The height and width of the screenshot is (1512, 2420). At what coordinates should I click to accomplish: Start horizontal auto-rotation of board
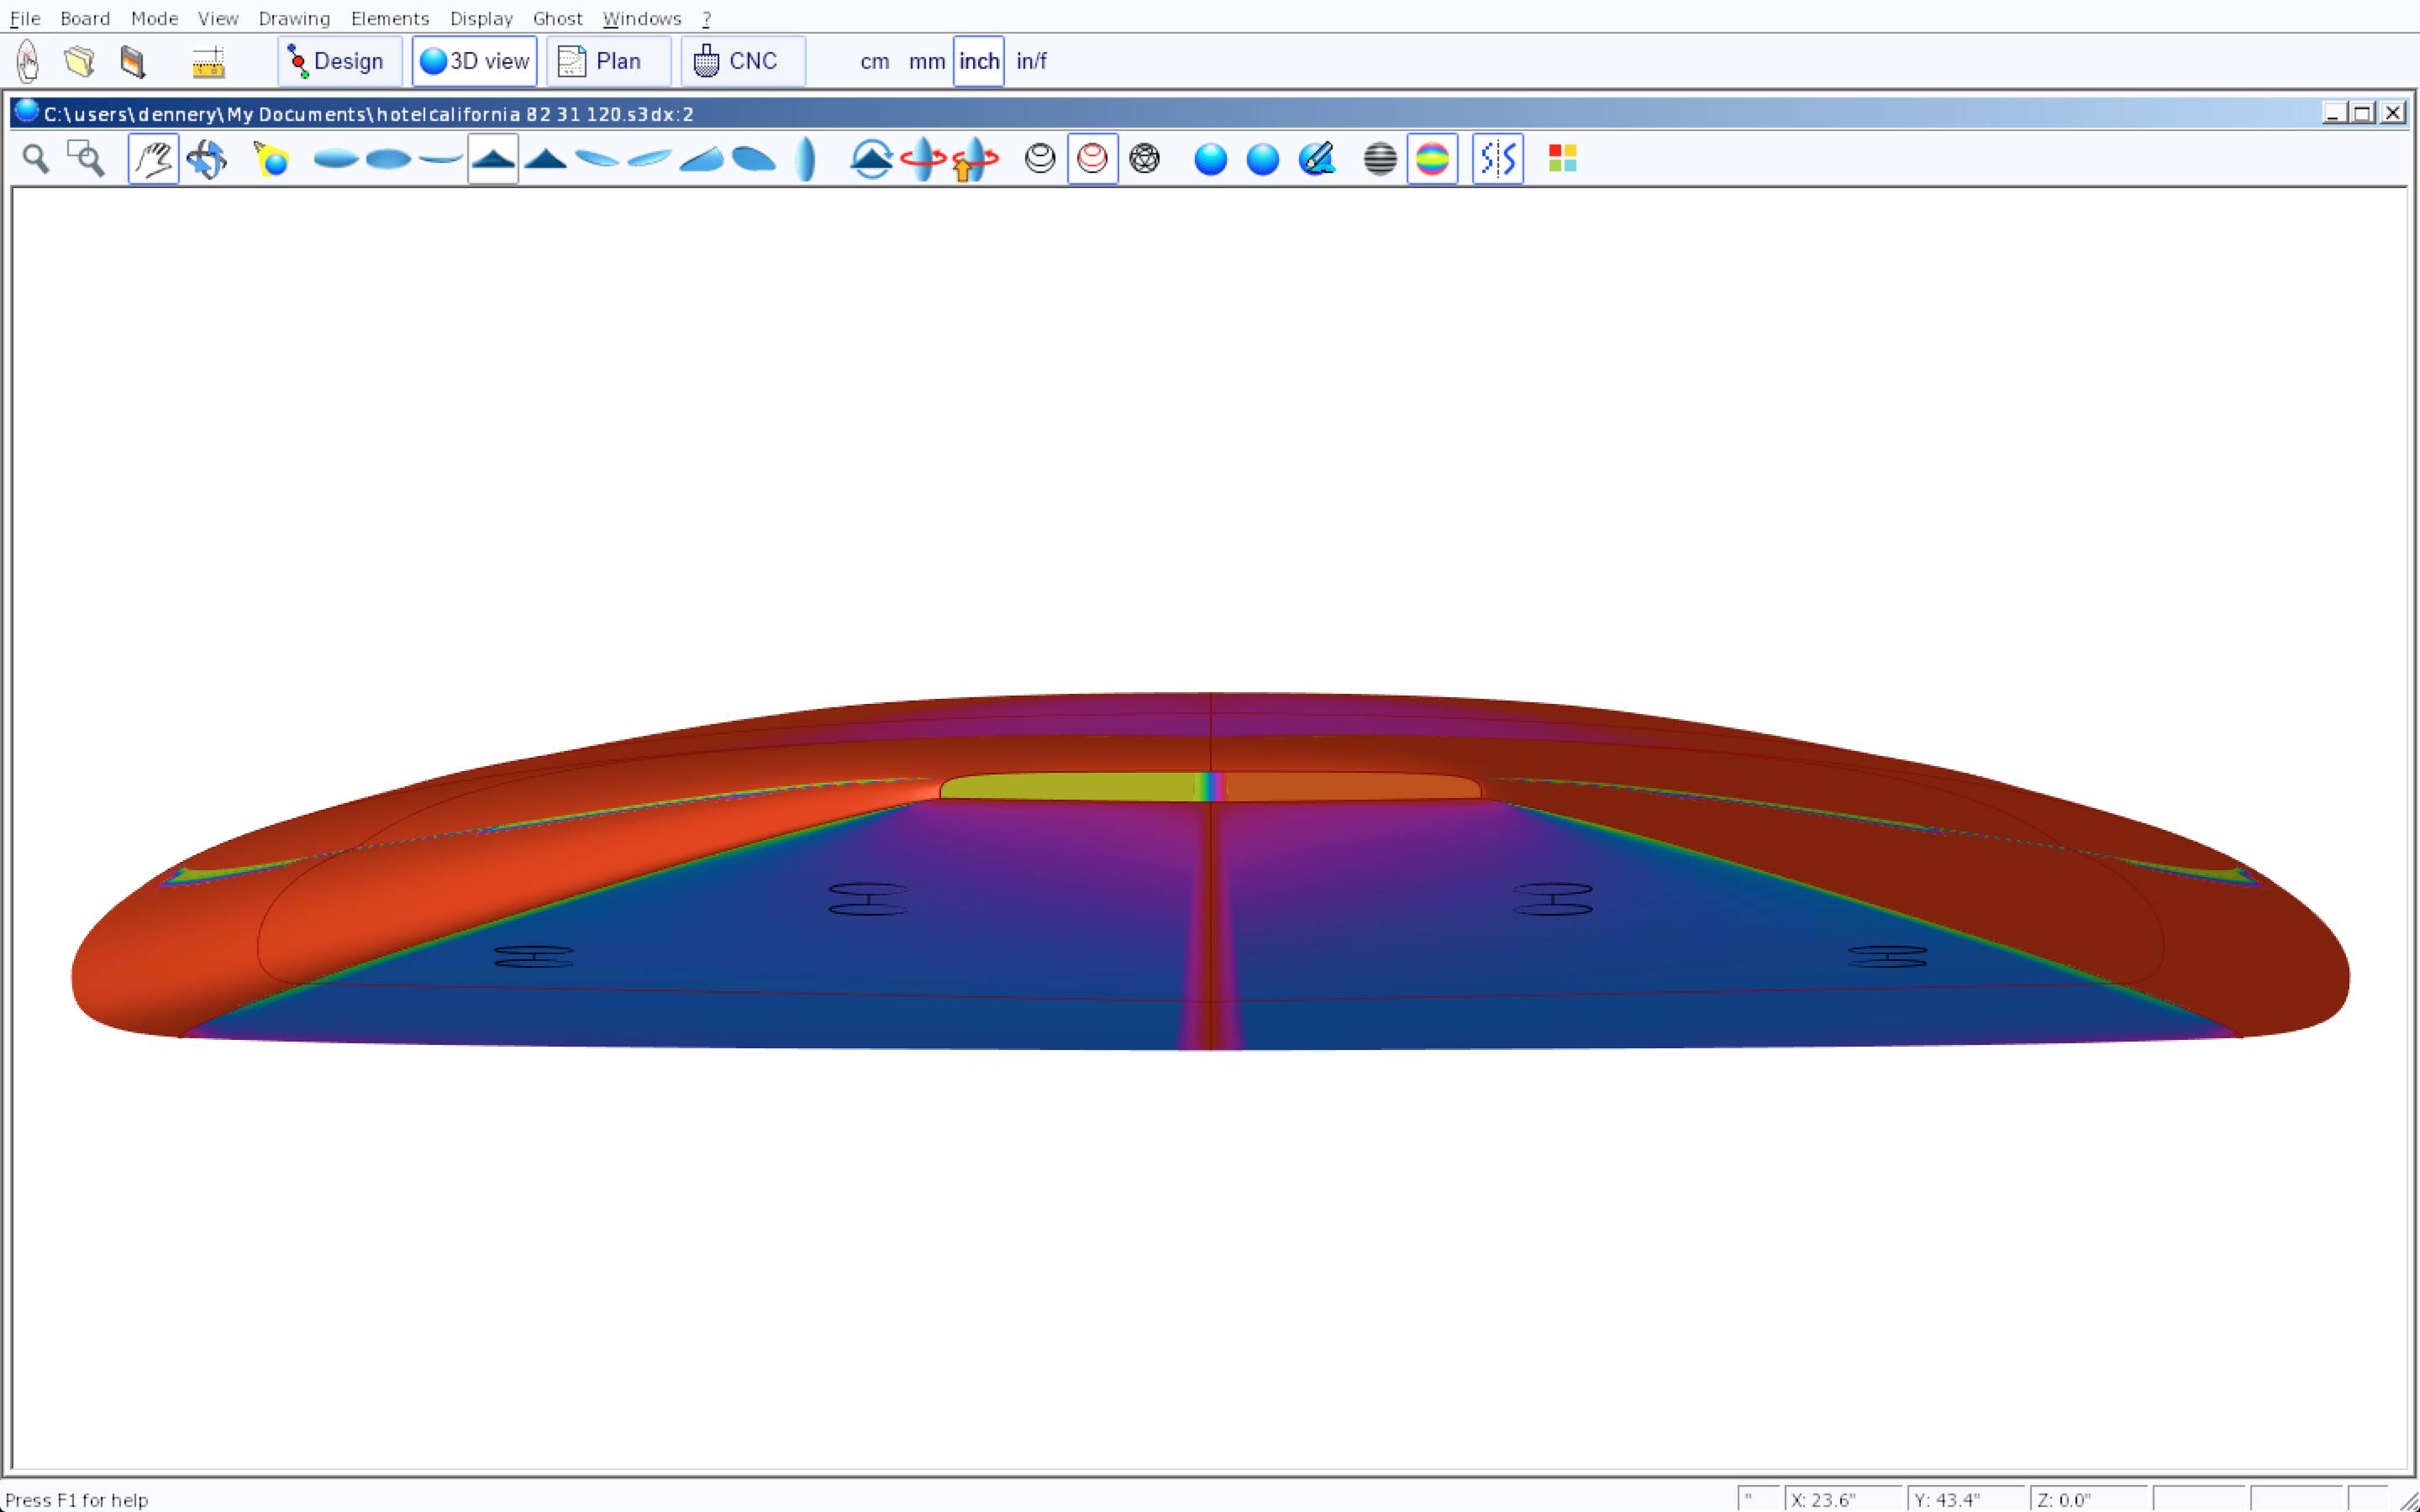[x=922, y=159]
